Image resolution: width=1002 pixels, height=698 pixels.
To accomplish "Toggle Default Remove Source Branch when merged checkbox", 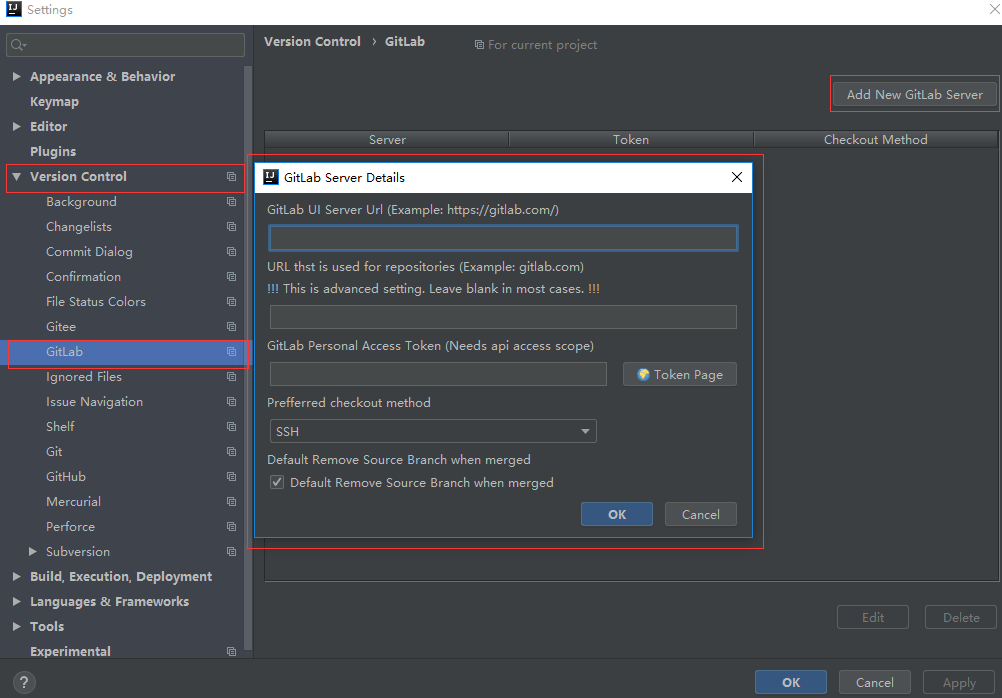I will (x=277, y=483).
